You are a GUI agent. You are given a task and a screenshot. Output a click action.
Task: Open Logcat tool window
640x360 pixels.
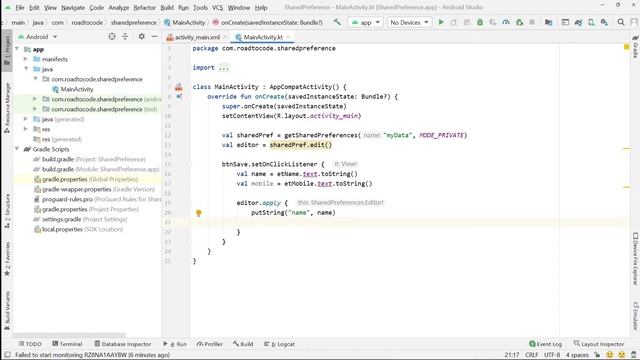click(x=280, y=344)
